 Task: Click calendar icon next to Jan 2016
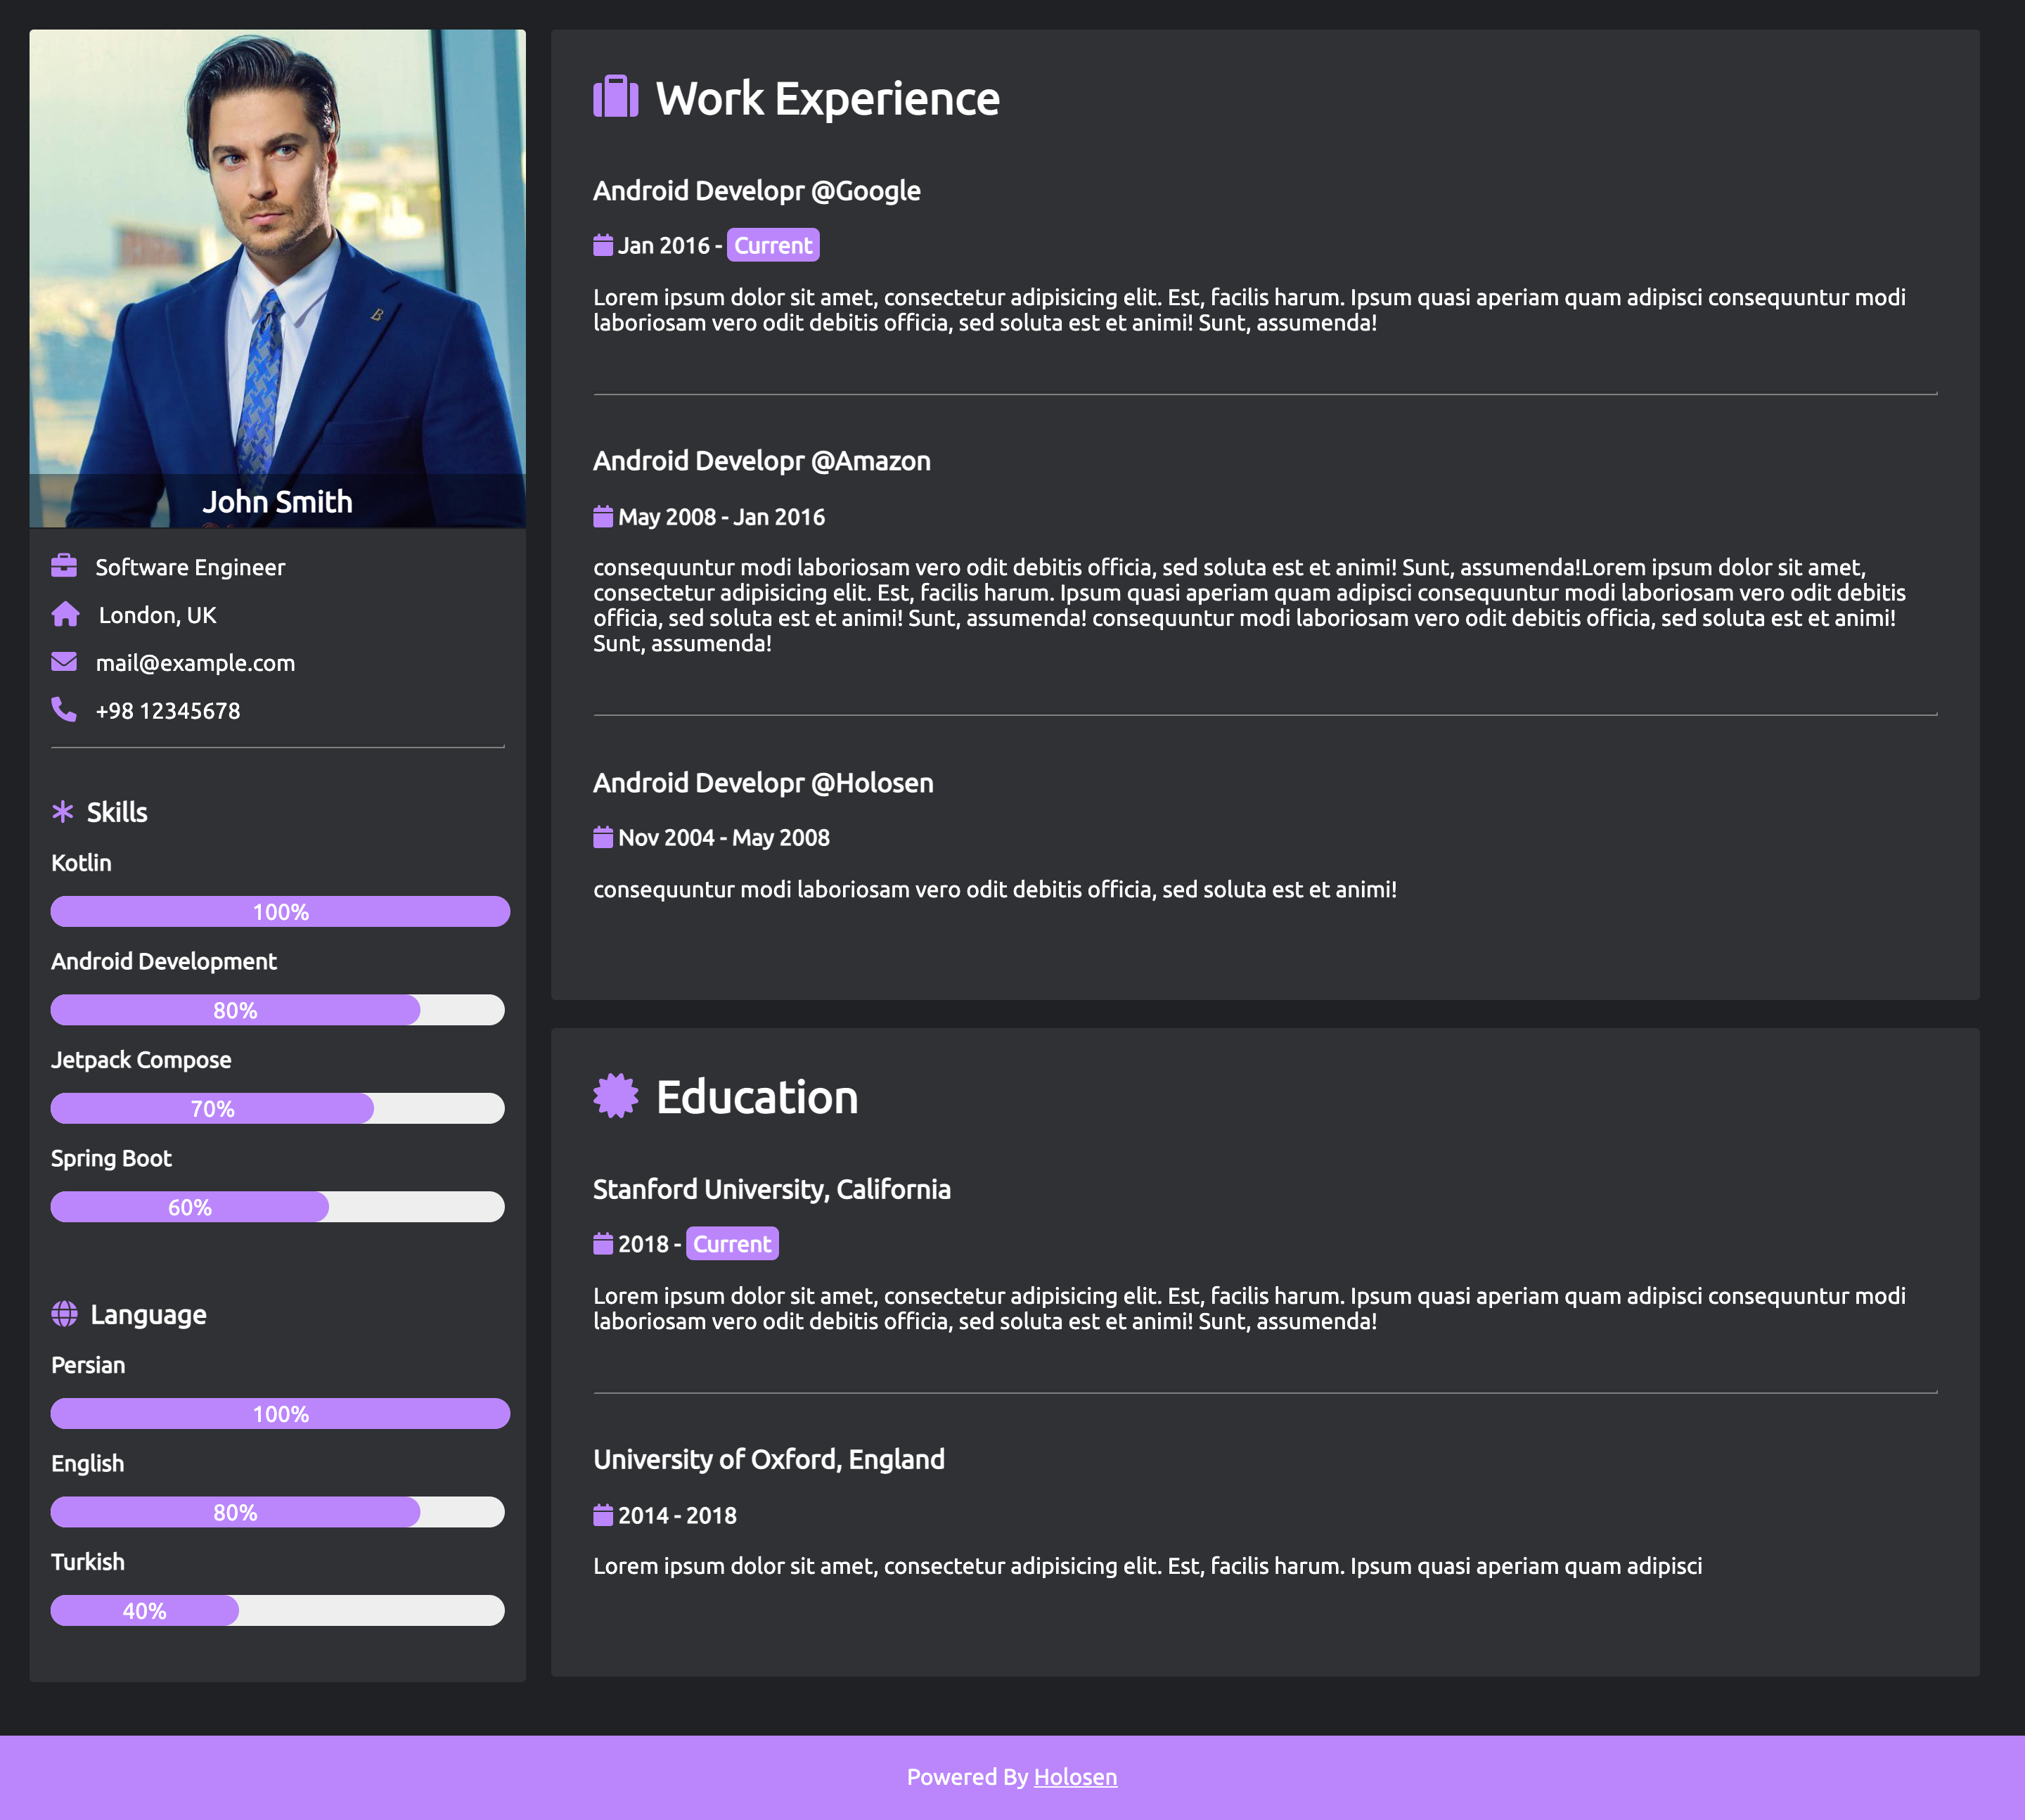603,245
